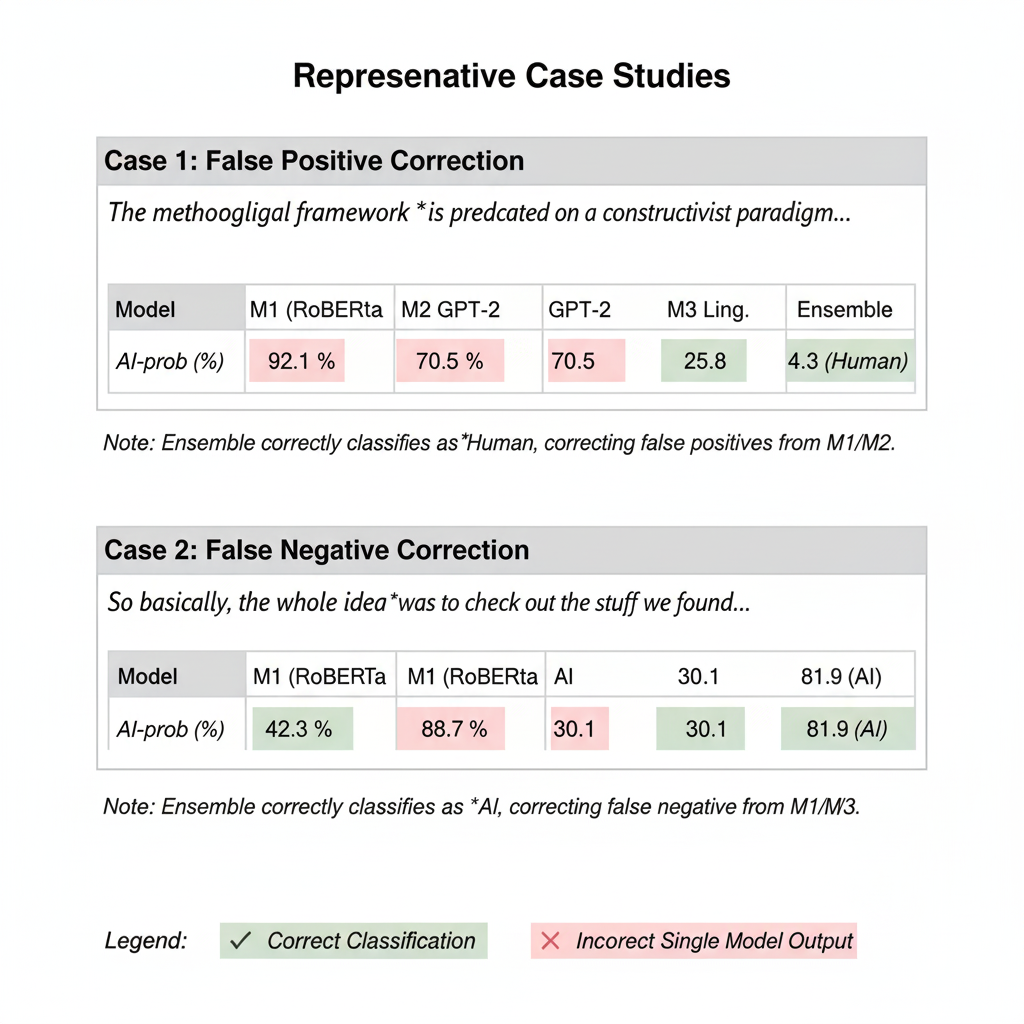The image size is (1024, 1024).
Task: Click the red 70.5 % cell with percent sign
Action: click(x=450, y=361)
